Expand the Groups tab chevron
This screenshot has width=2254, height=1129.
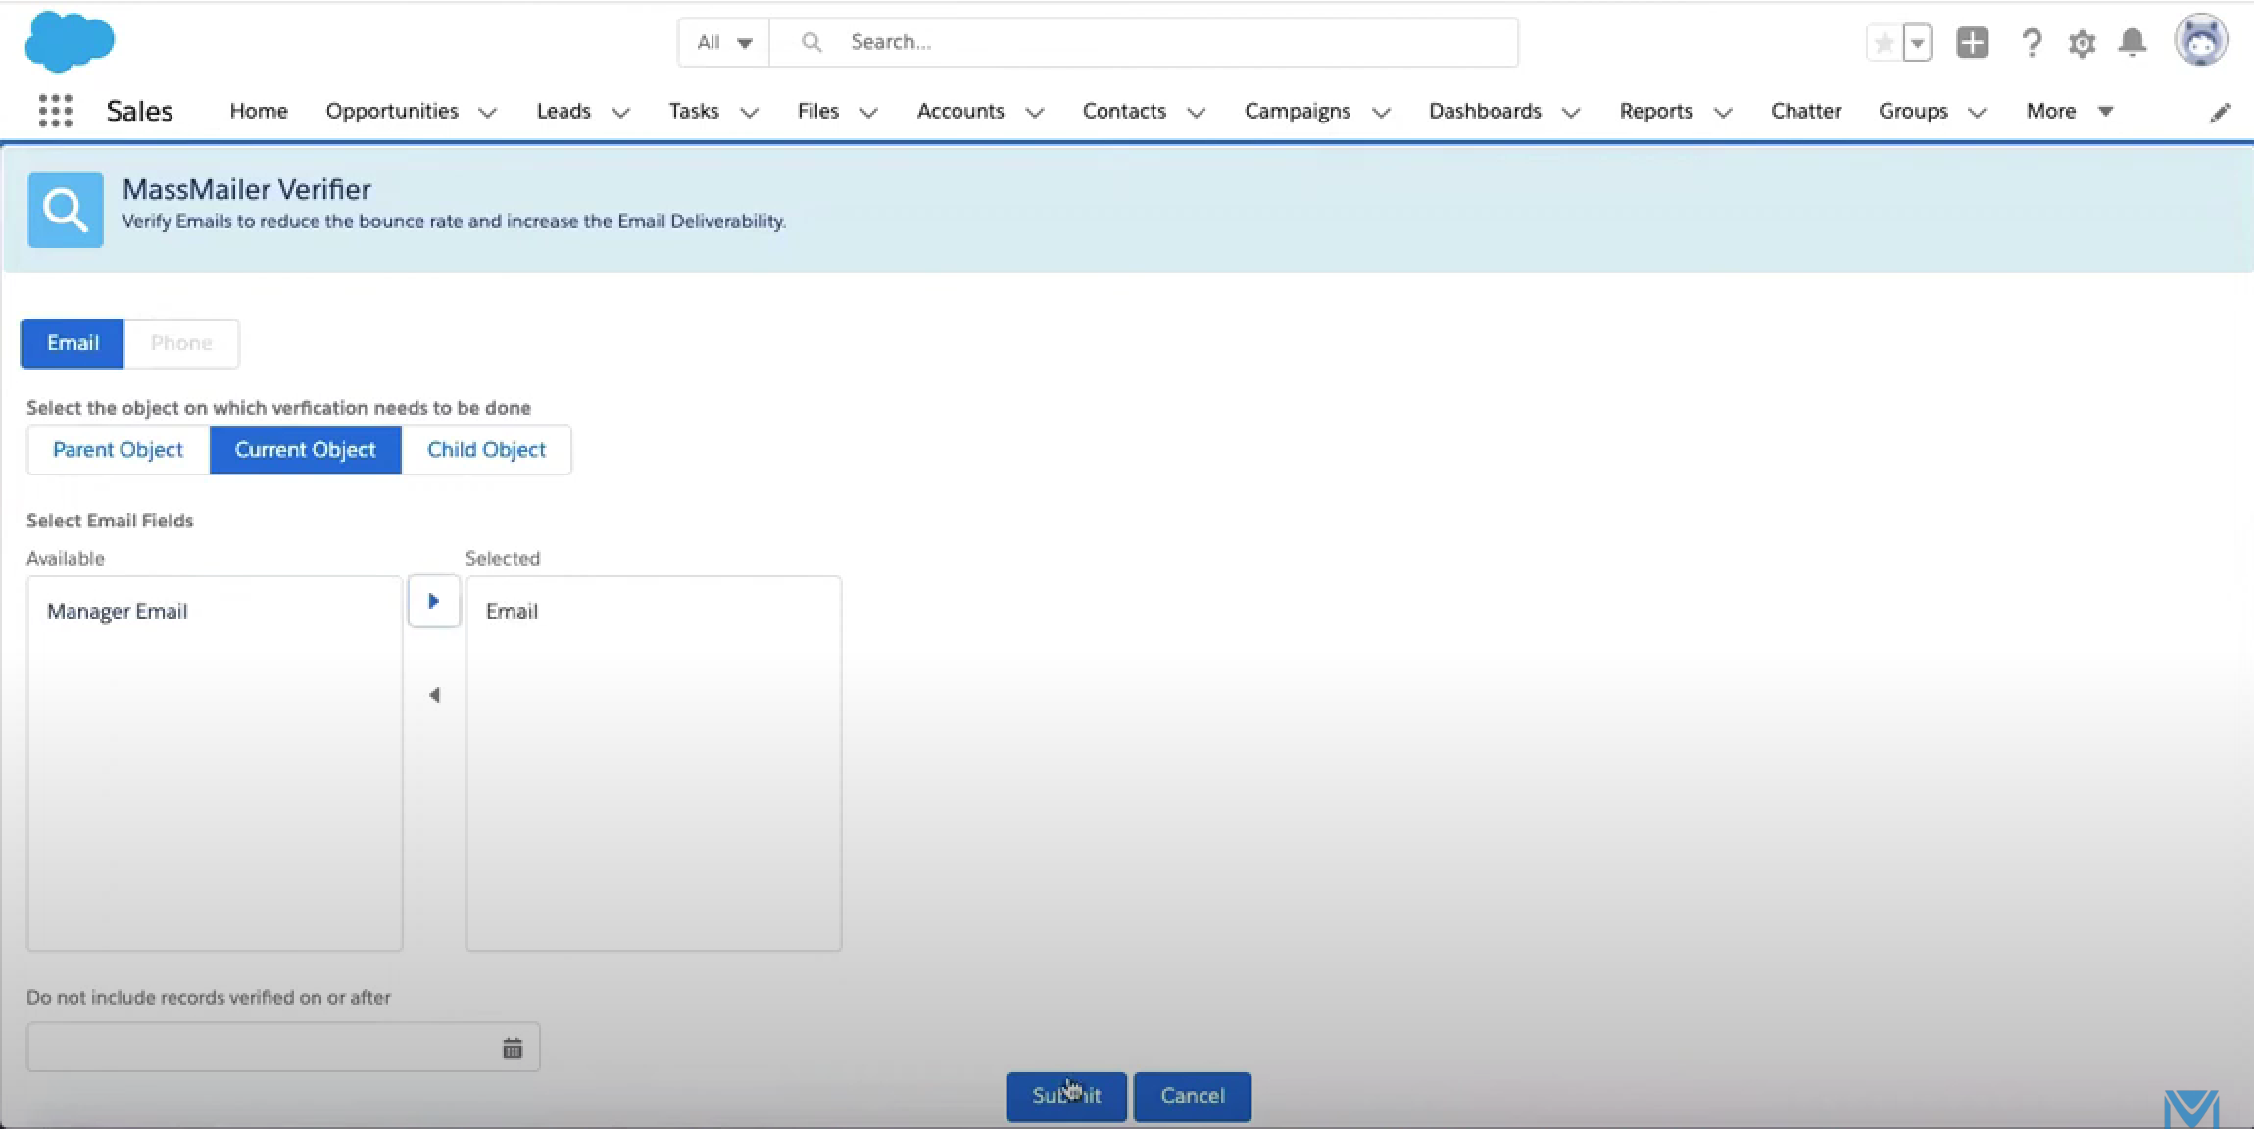[1976, 113]
